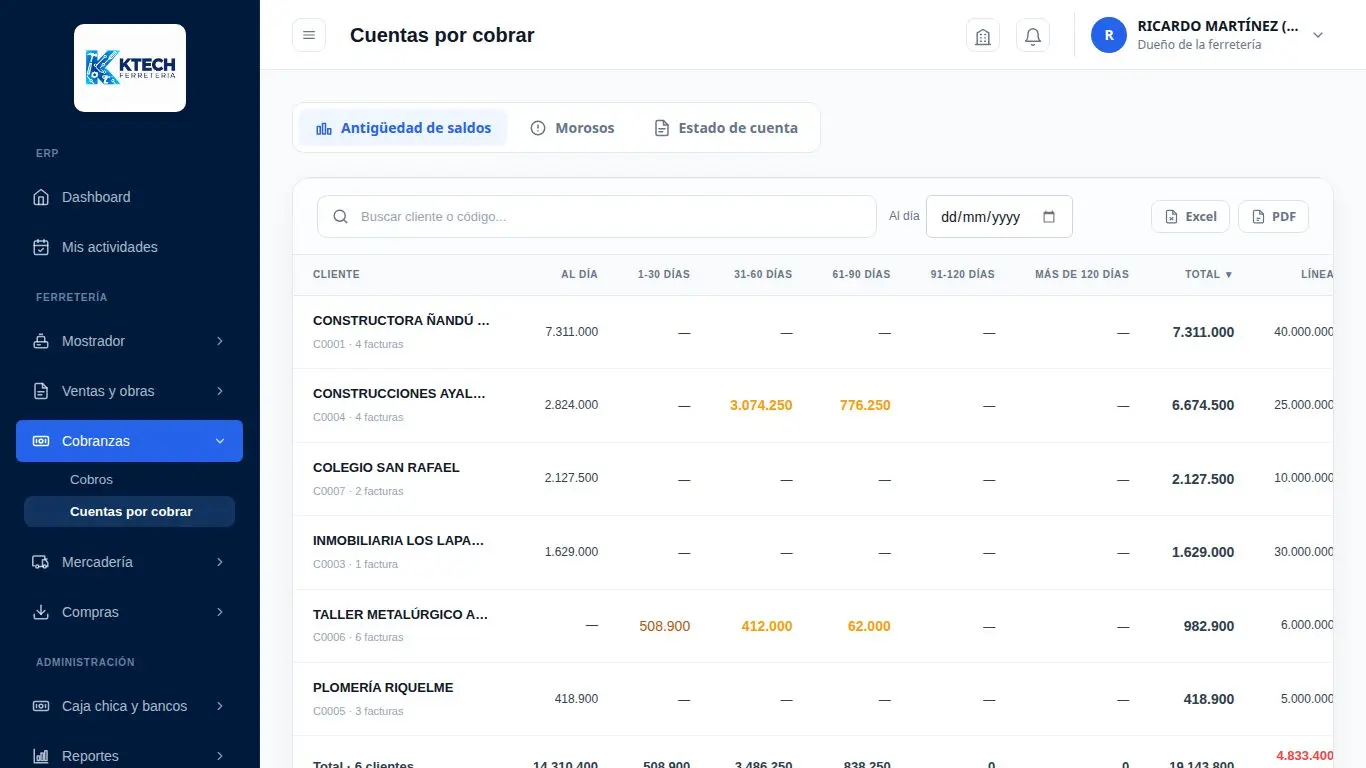Image resolution: width=1366 pixels, height=768 pixels.
Task: Click the user avatar with letter R
Action: (1109, 35)
